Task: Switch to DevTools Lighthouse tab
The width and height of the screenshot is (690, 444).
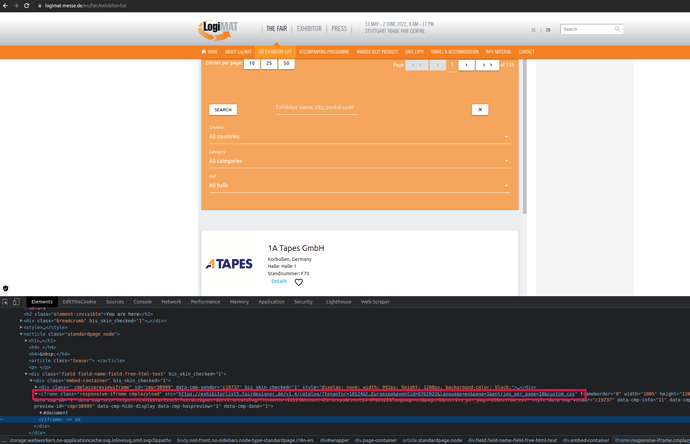Action: [x=339, y=302]
